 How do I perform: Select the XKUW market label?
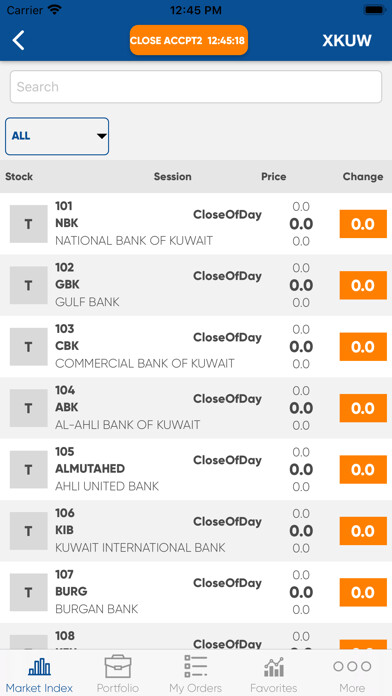[x=347, y=40]
